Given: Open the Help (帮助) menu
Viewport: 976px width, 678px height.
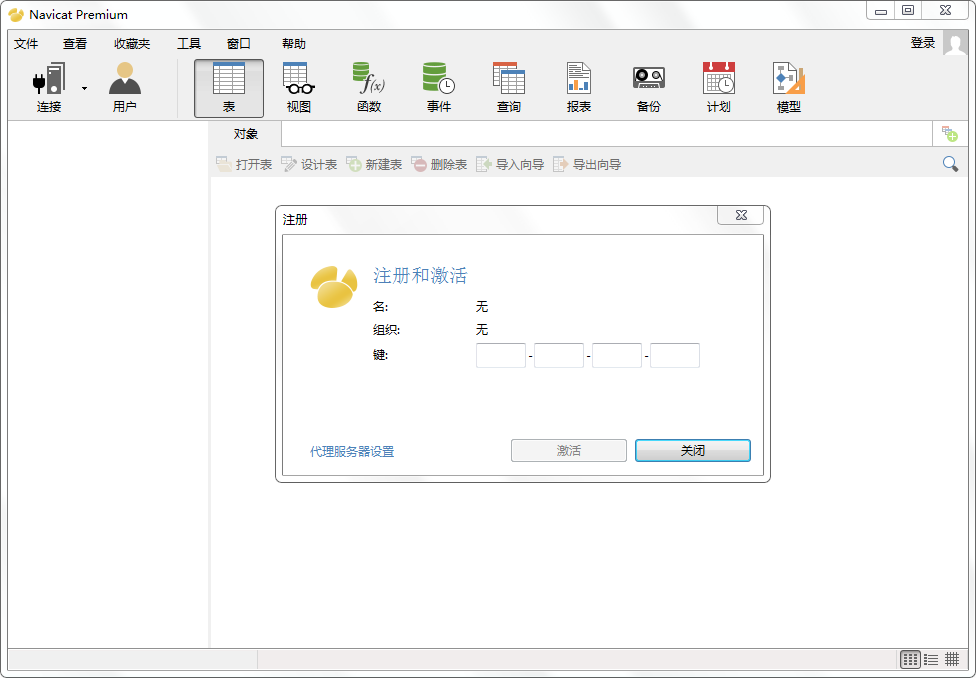Looking at the screenshot, I should (294, 44).
